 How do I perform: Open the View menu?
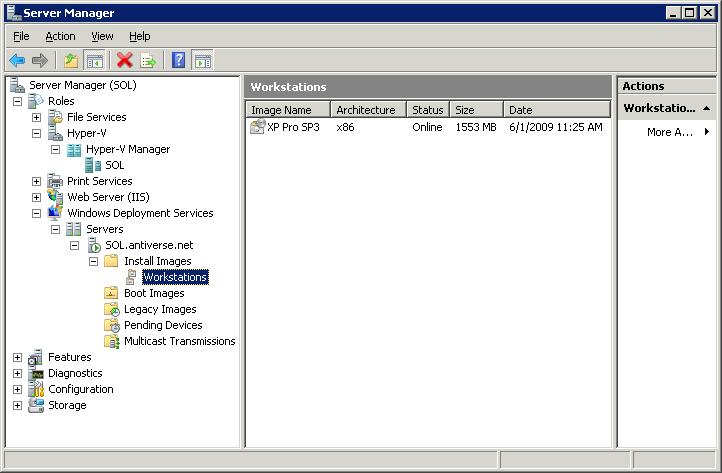[x=102, y=36]
